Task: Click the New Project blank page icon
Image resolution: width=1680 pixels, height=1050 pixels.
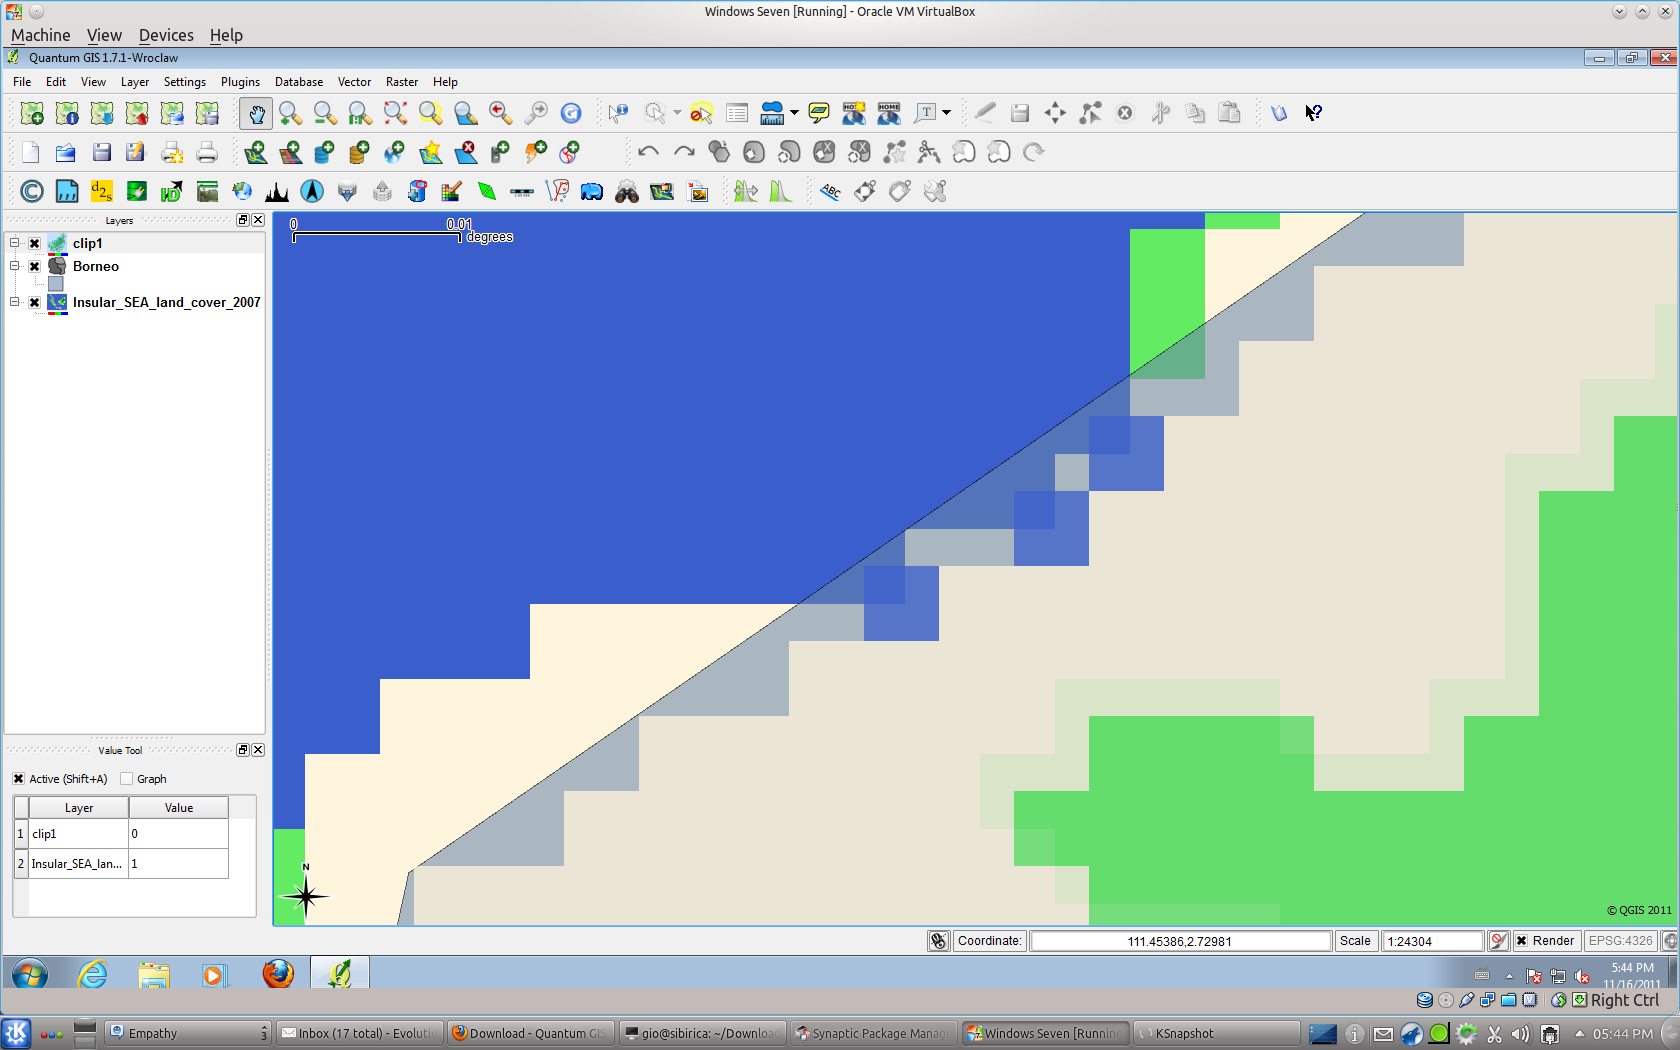Action: point(30,152)
